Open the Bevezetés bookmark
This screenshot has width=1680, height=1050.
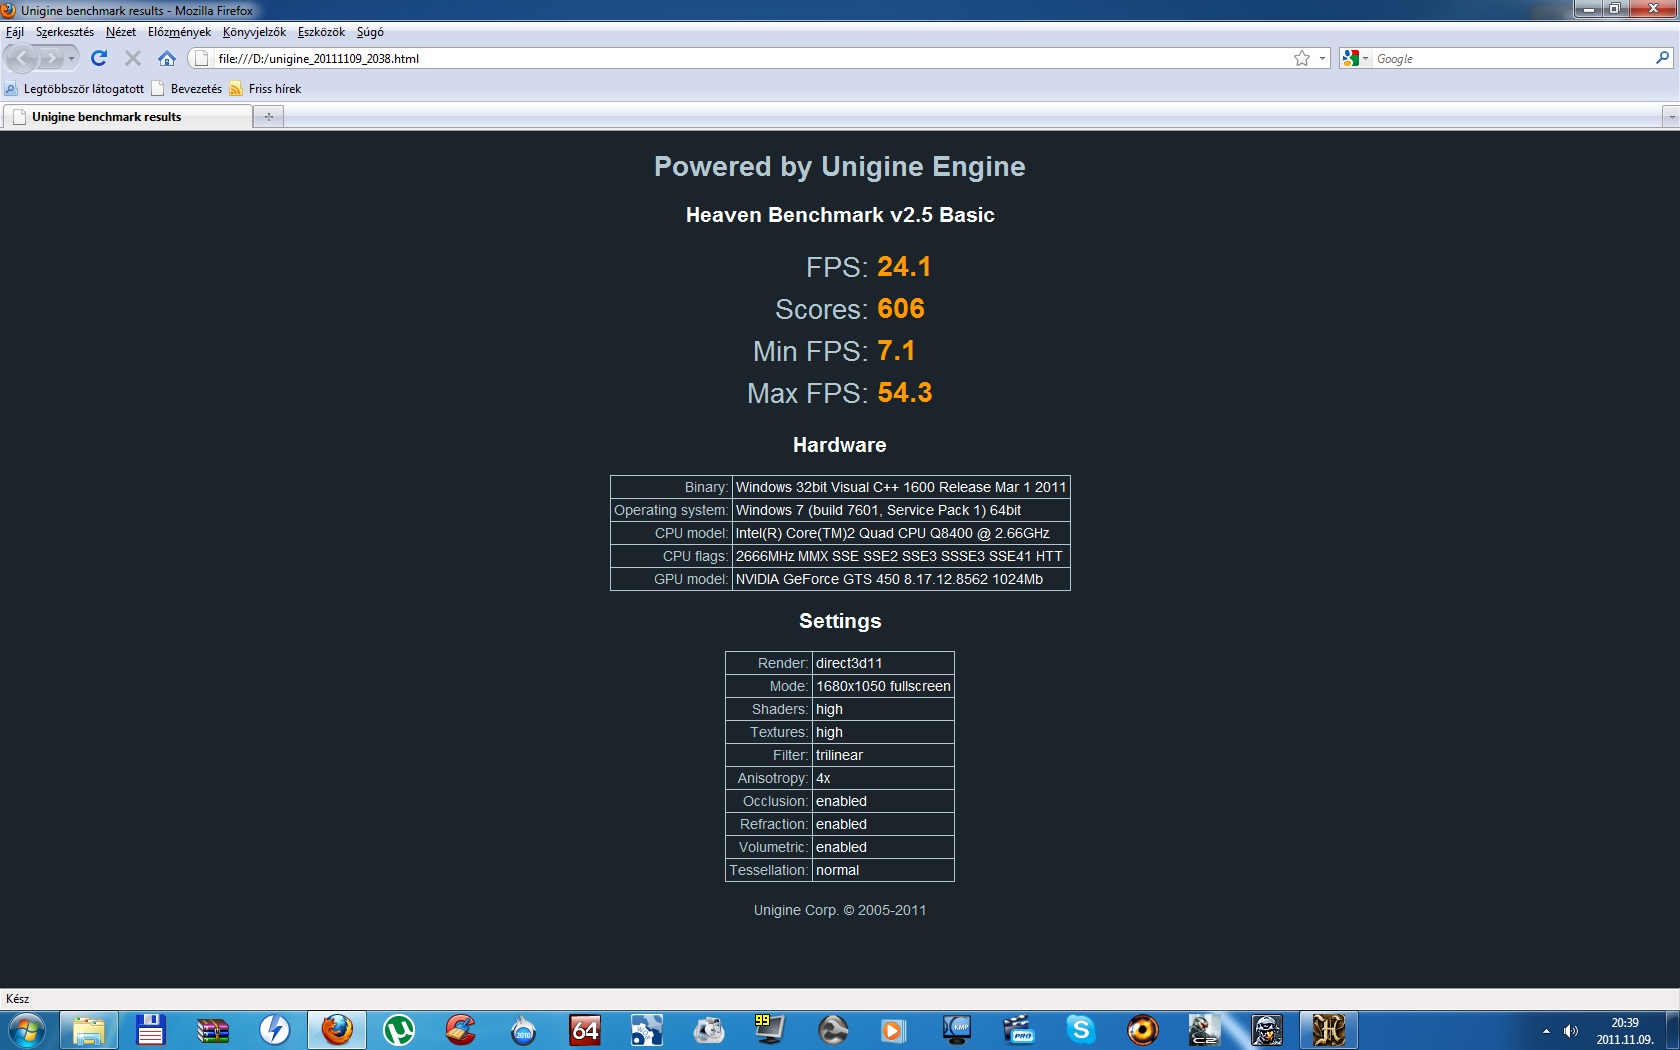[x=187, y=88]
